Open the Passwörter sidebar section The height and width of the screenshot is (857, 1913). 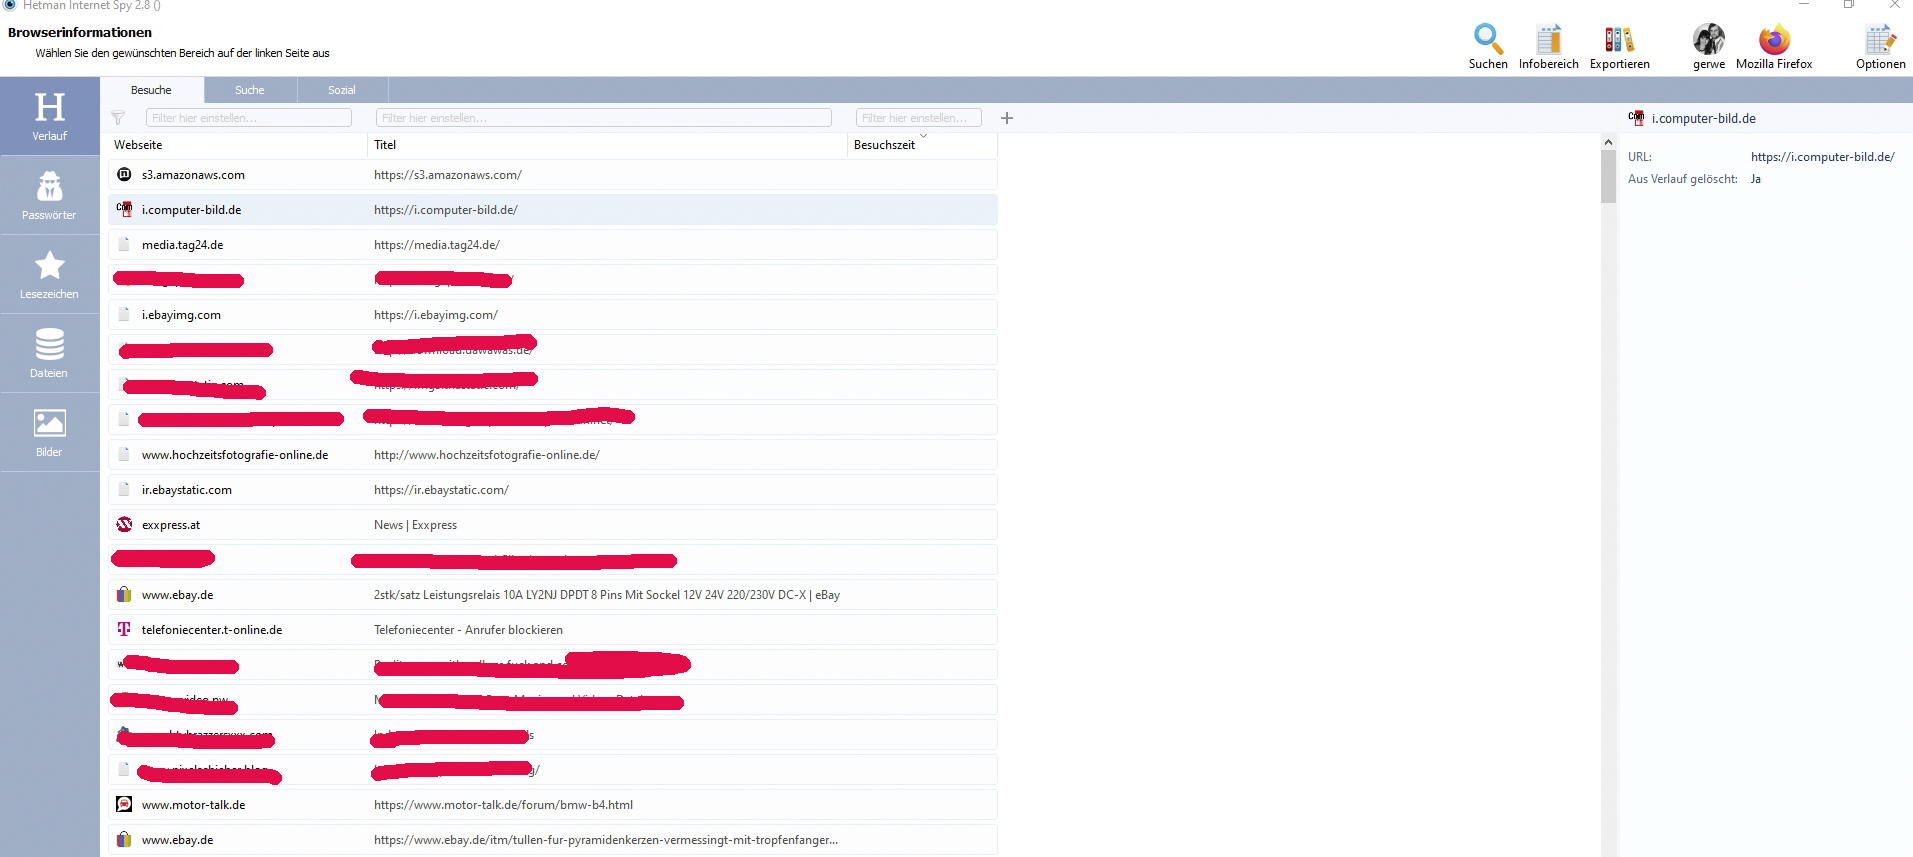[49, 195]
